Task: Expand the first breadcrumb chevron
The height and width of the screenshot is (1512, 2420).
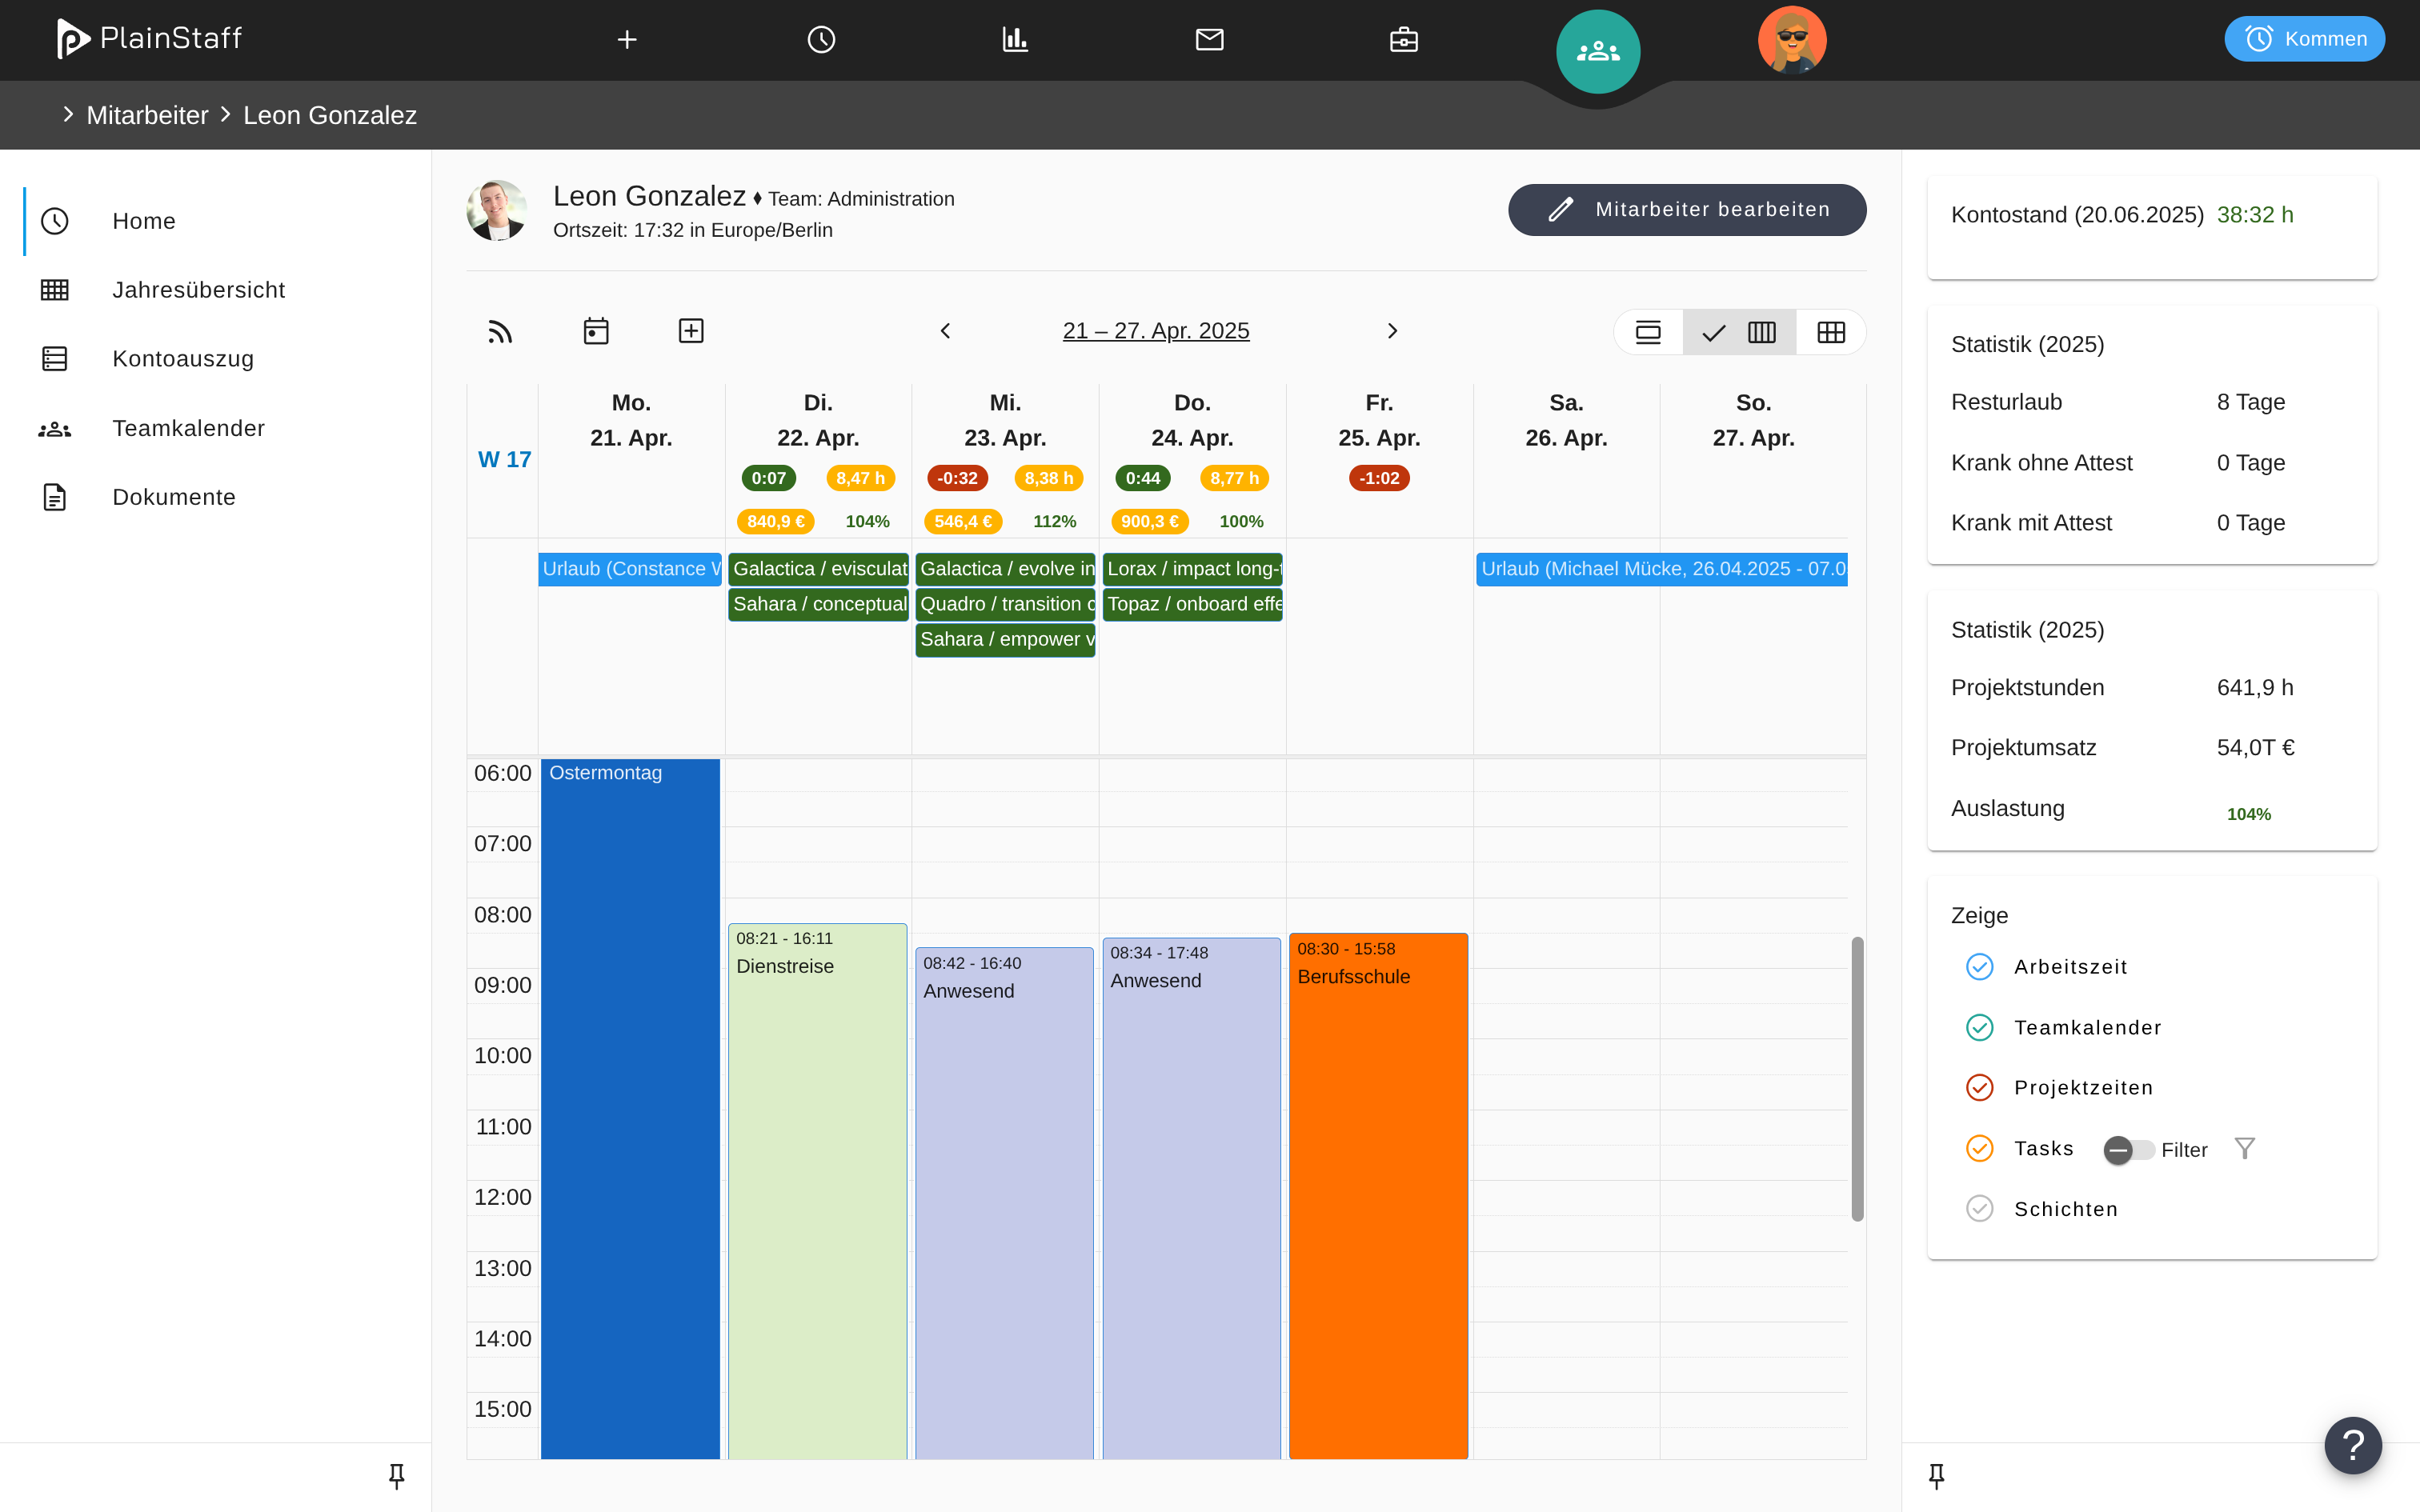Action: tap(68, 114)
